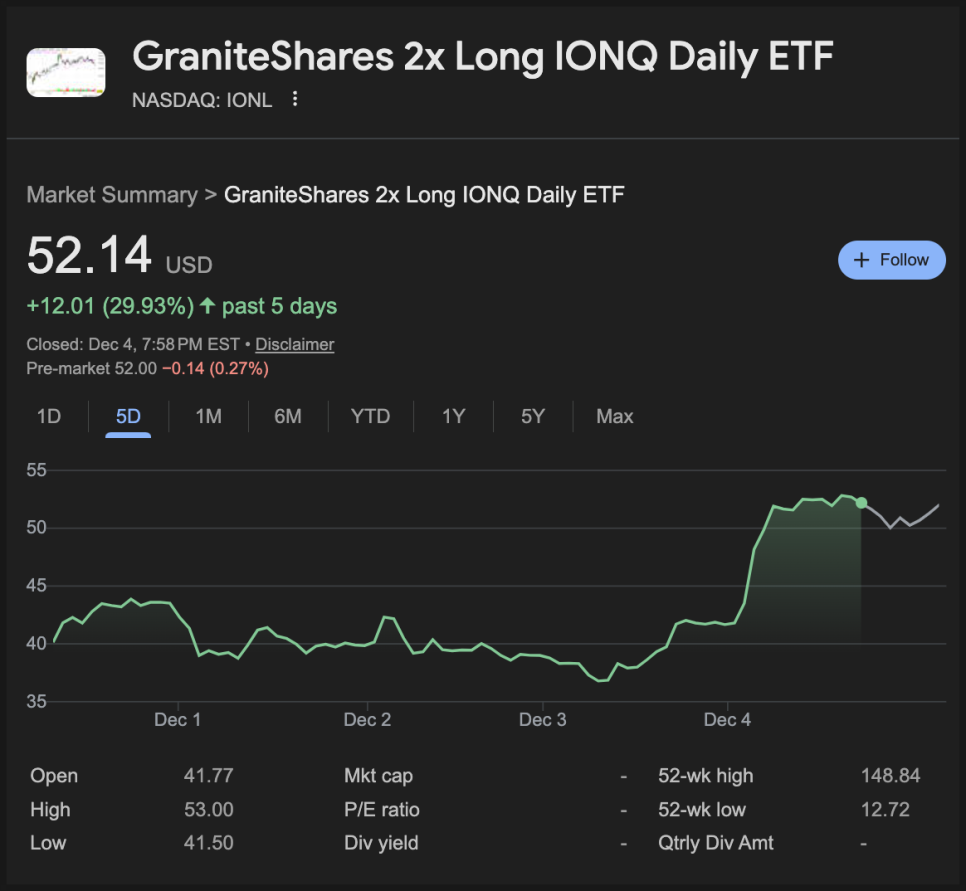966x891 pixels.
Task: Click the 52-wk high value 148.84
Action: pos(890,776)
